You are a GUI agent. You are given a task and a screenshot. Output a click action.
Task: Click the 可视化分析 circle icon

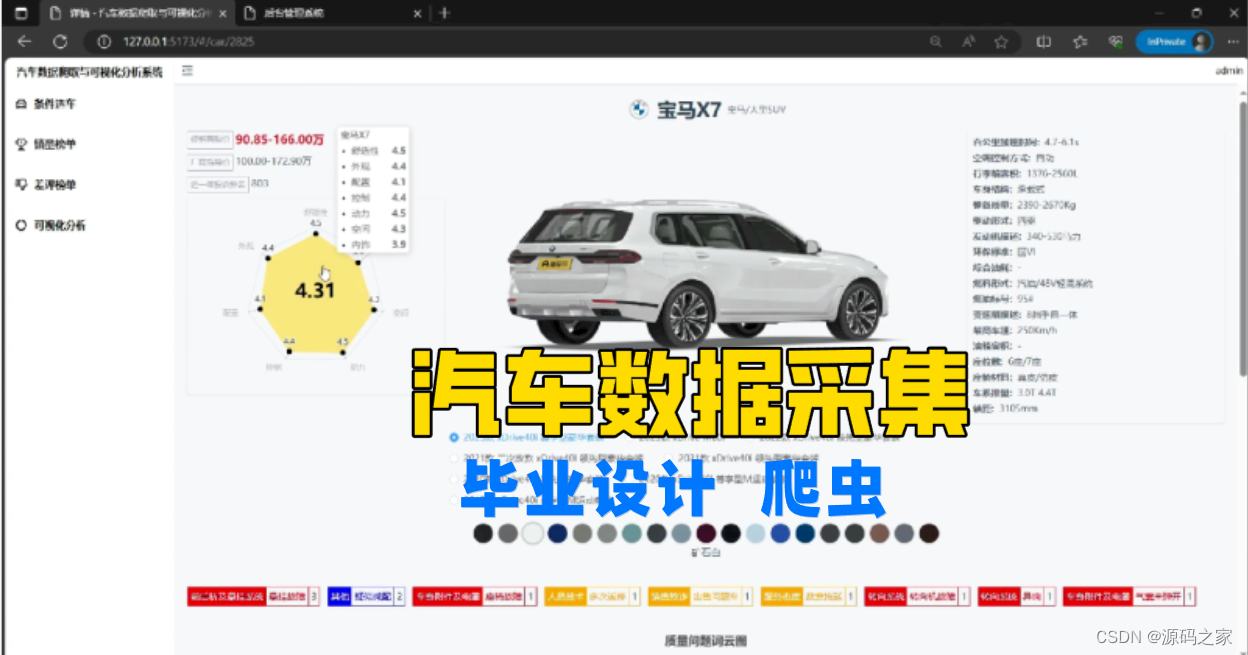click(21, 226)
